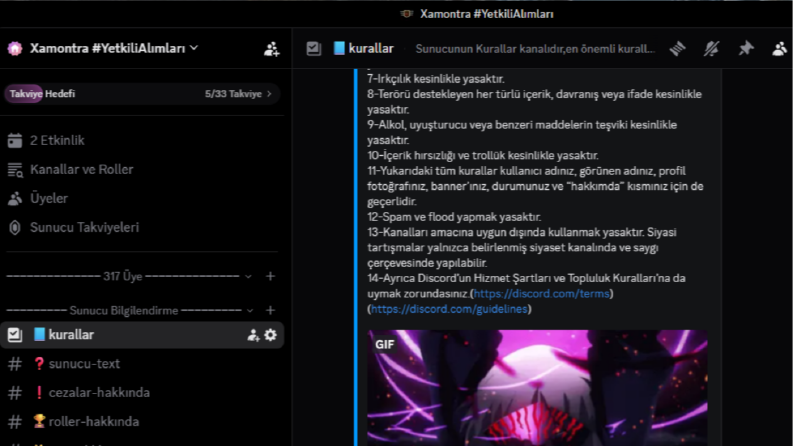The image size is (793, 446).
Task: Click the purple GIF image in the message
Action: point(537,388)
